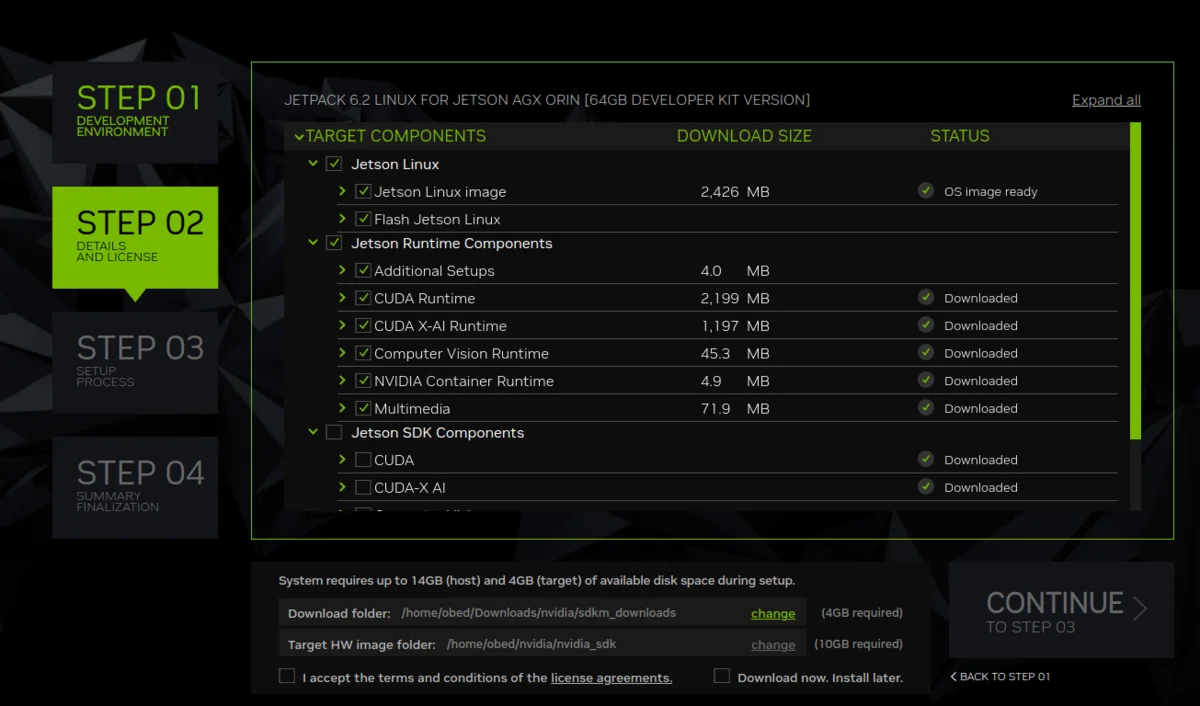This screenshot has width=1200, height=706.
Task: Collapse the Target Components section chevron
Action: click(x=299, y=137)
